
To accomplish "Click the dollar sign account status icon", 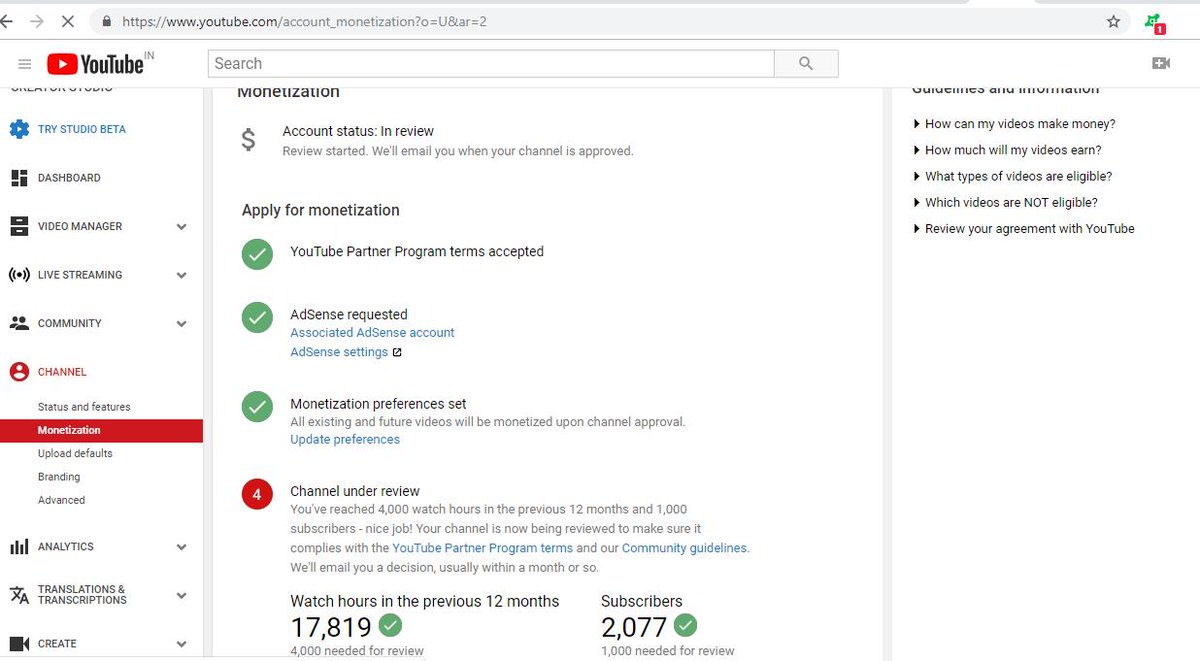I will coord(249,140).
